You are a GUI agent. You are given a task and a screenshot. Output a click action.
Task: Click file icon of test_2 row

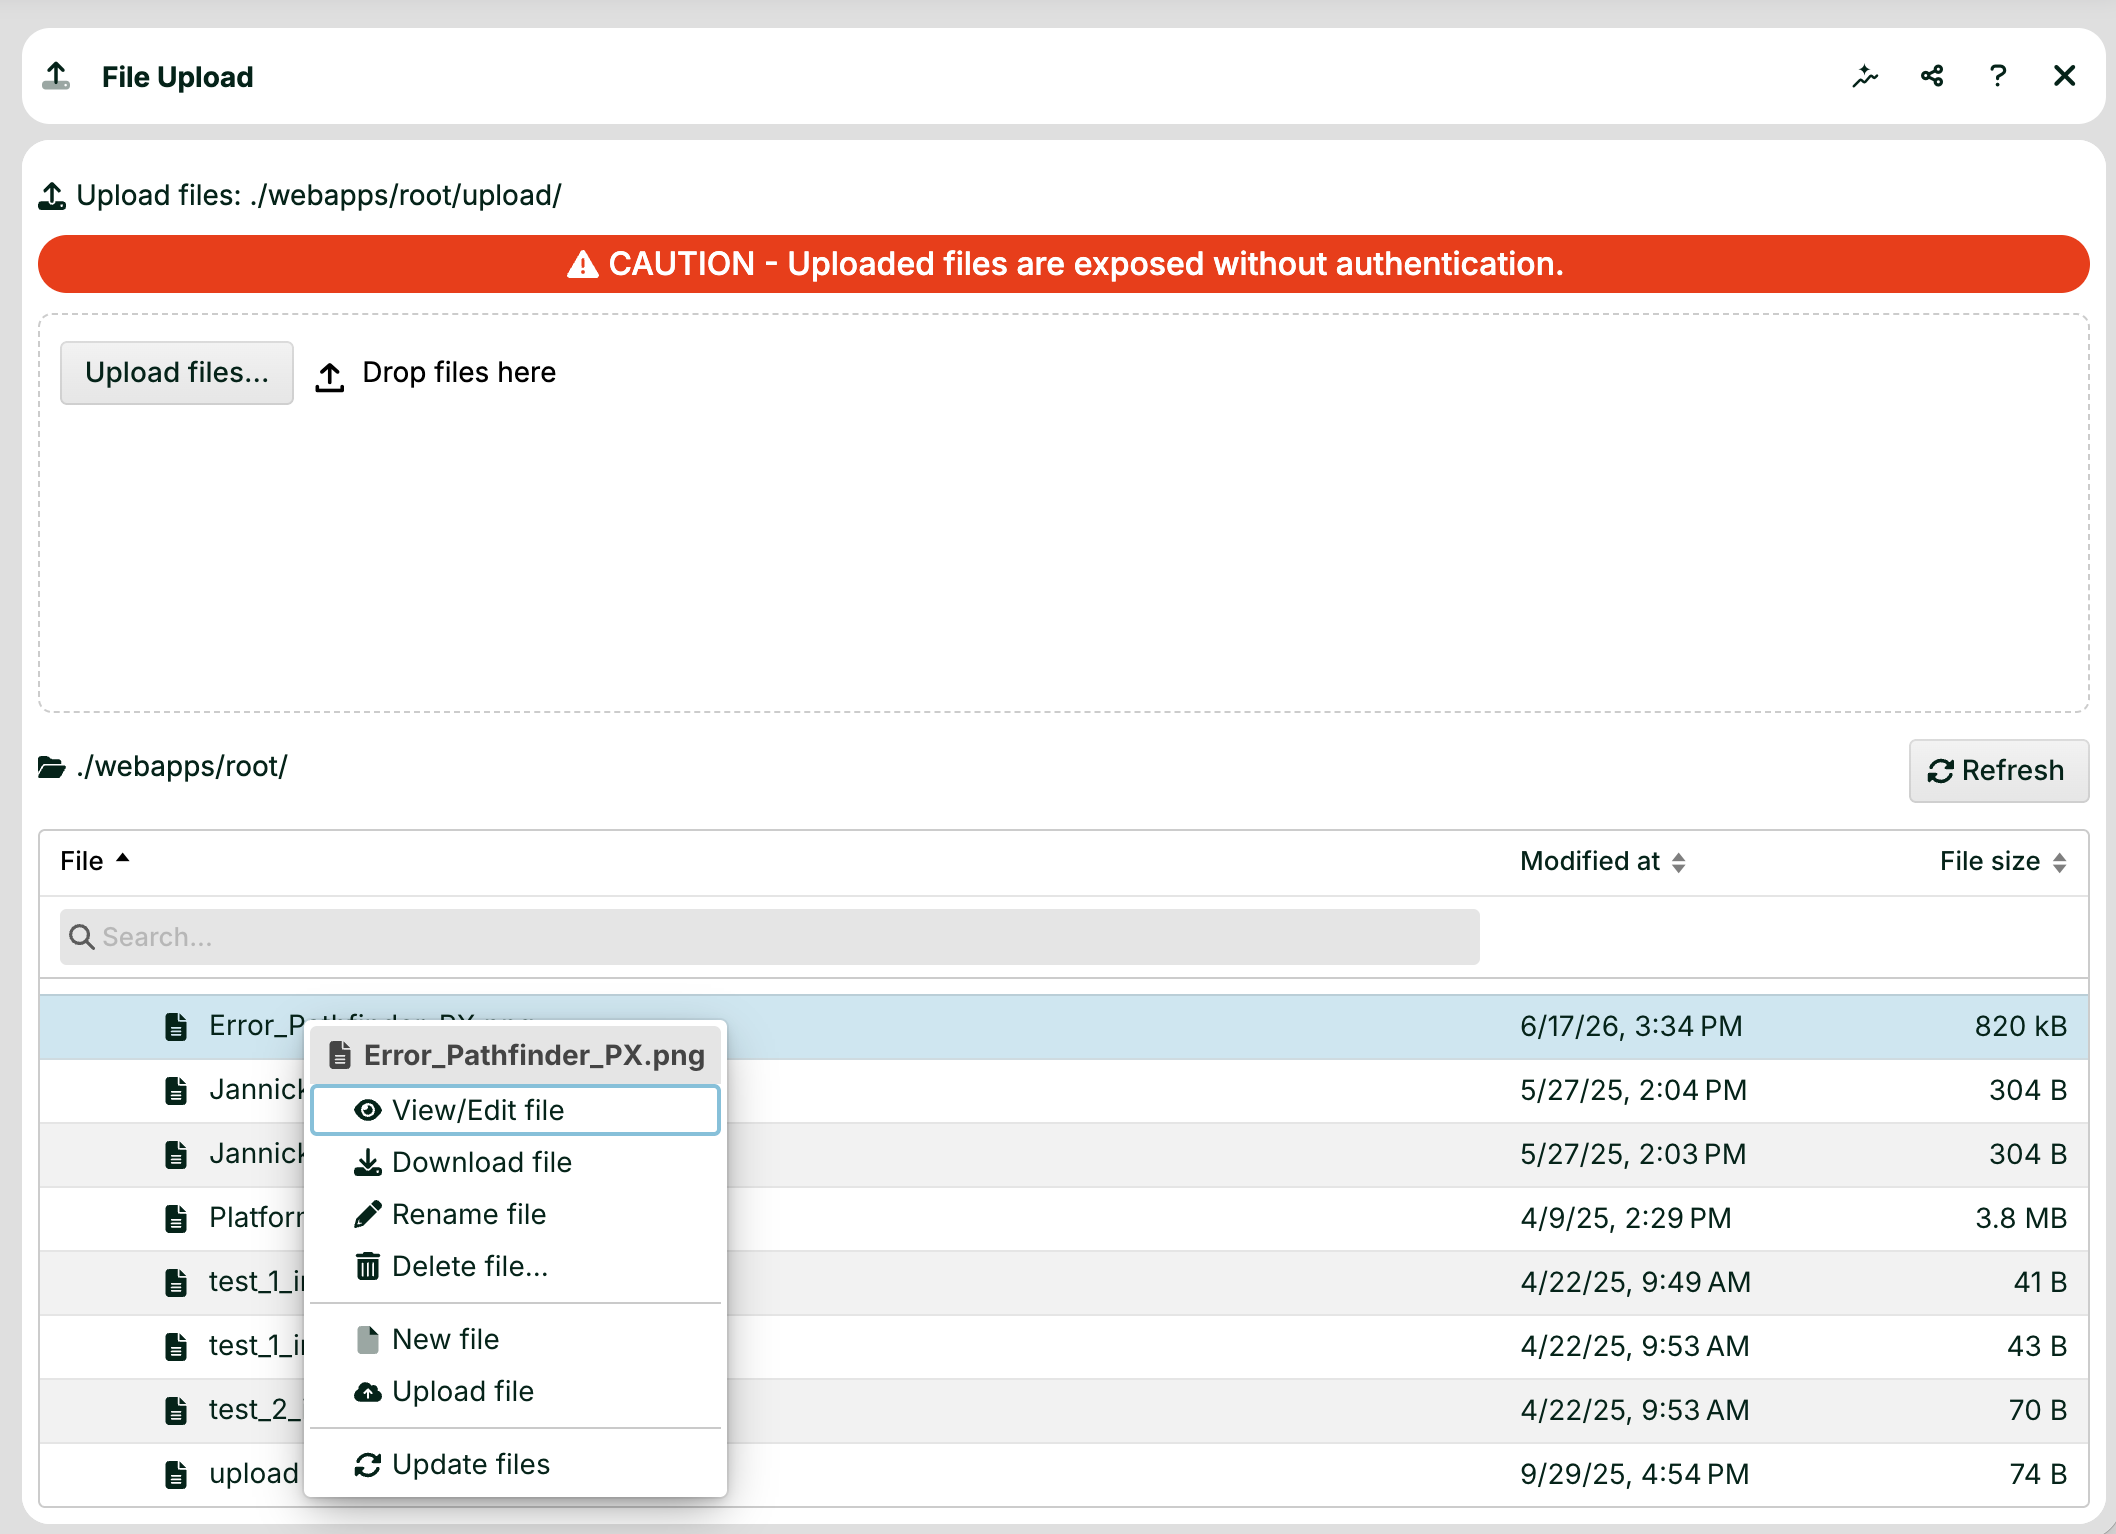point(176,1410)
